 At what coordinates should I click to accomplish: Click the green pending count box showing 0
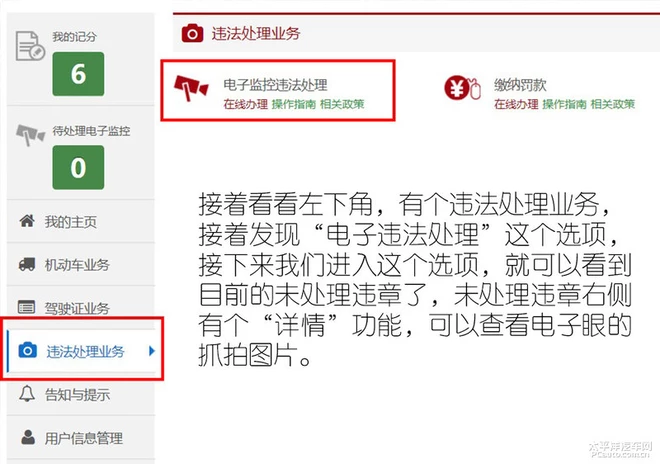(x=78, y=167)
